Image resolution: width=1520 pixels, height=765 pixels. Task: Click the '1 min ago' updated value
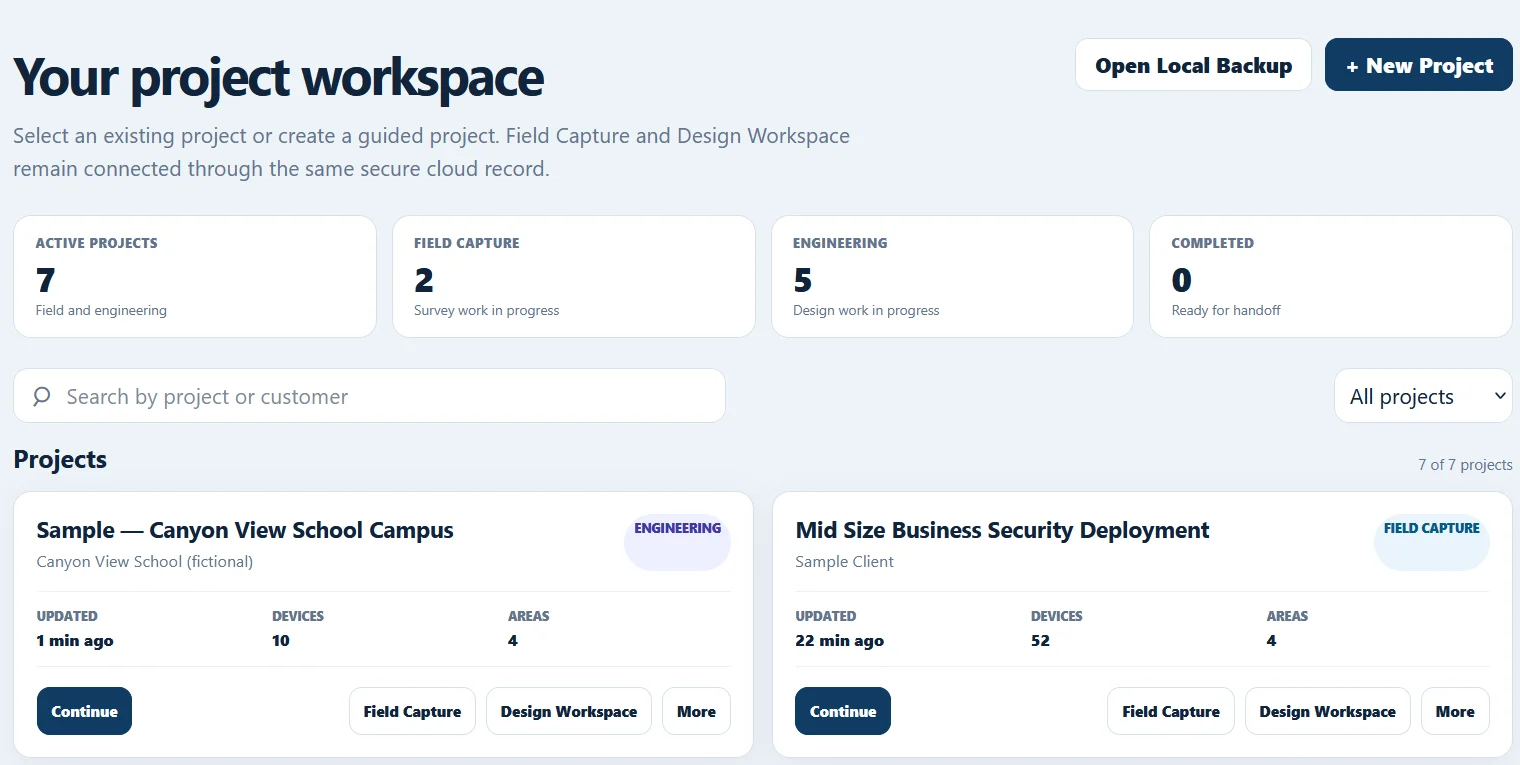pos(75,640)
